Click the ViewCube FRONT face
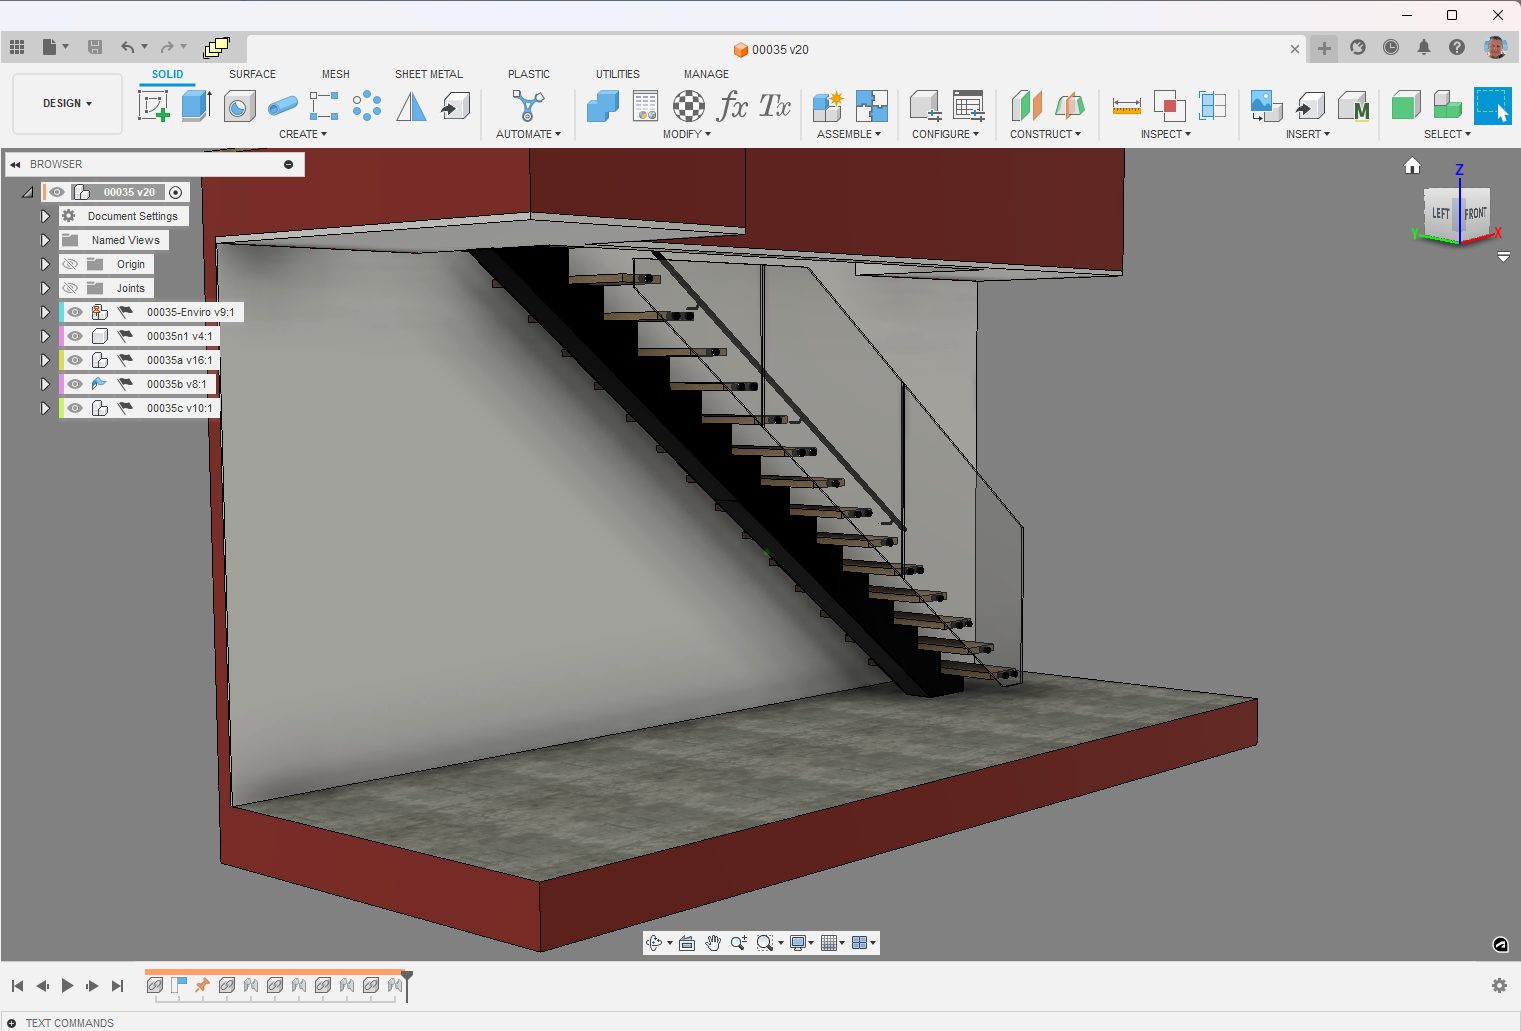This screenshot has width=1521, height=1031. [x=1475, y=213]
